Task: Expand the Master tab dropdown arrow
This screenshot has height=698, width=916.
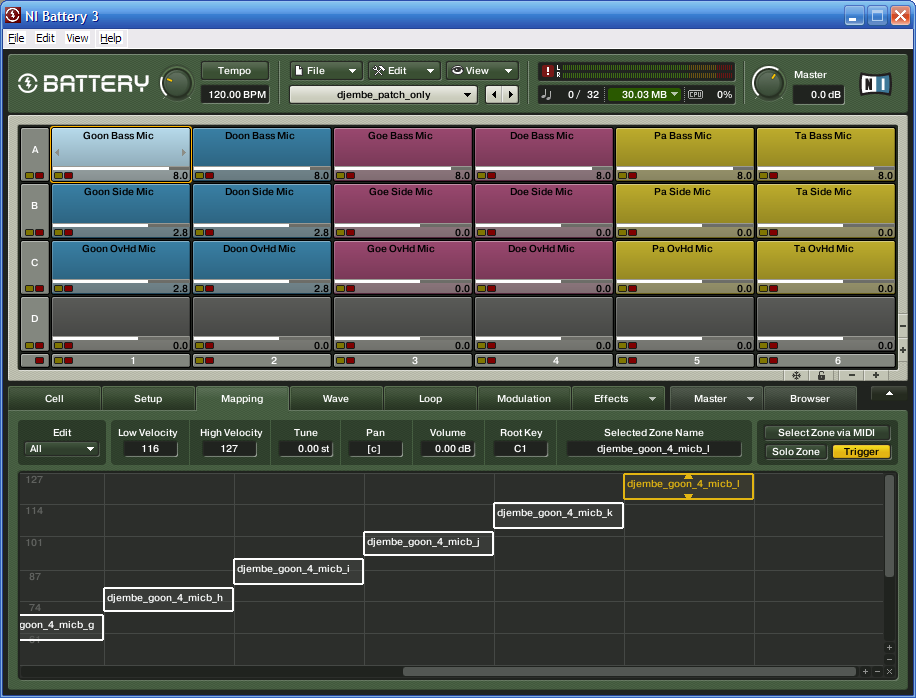Action: pyautogui.click(x=750, y=399)
